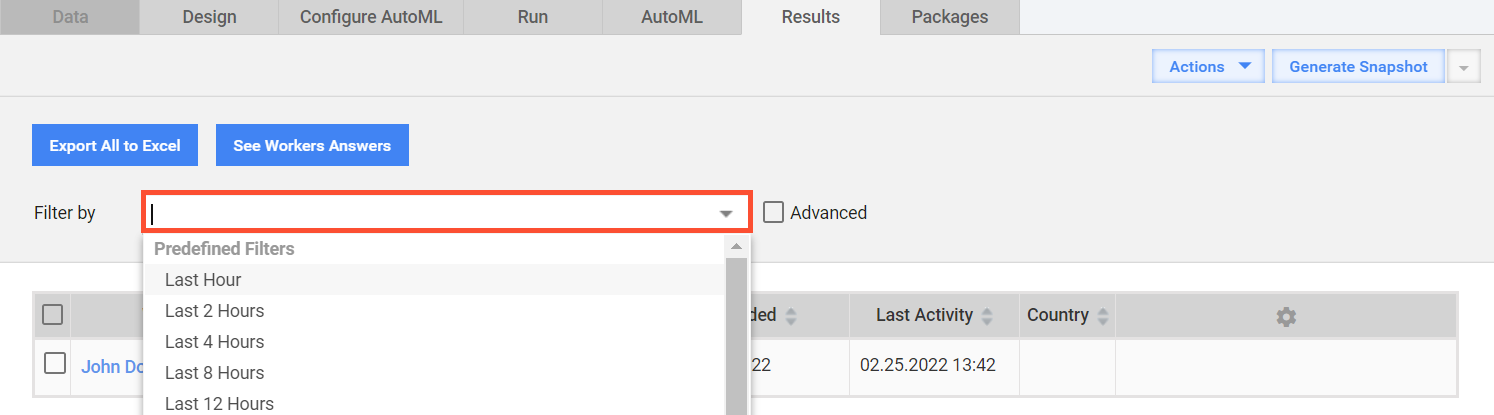This screenshot has width=1494, height=415.
Task: Sort by Last Activity column arrows
Action: (x=987, y=316)
